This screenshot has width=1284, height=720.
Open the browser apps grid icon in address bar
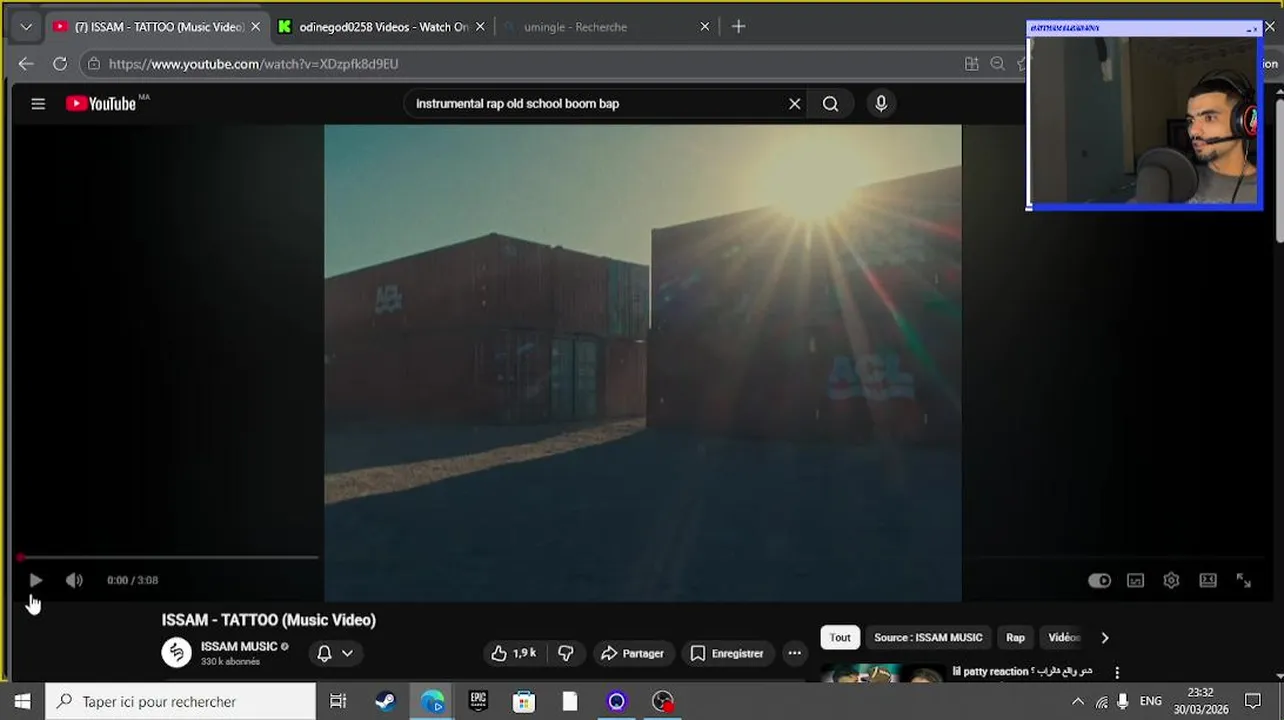(971, 64)
